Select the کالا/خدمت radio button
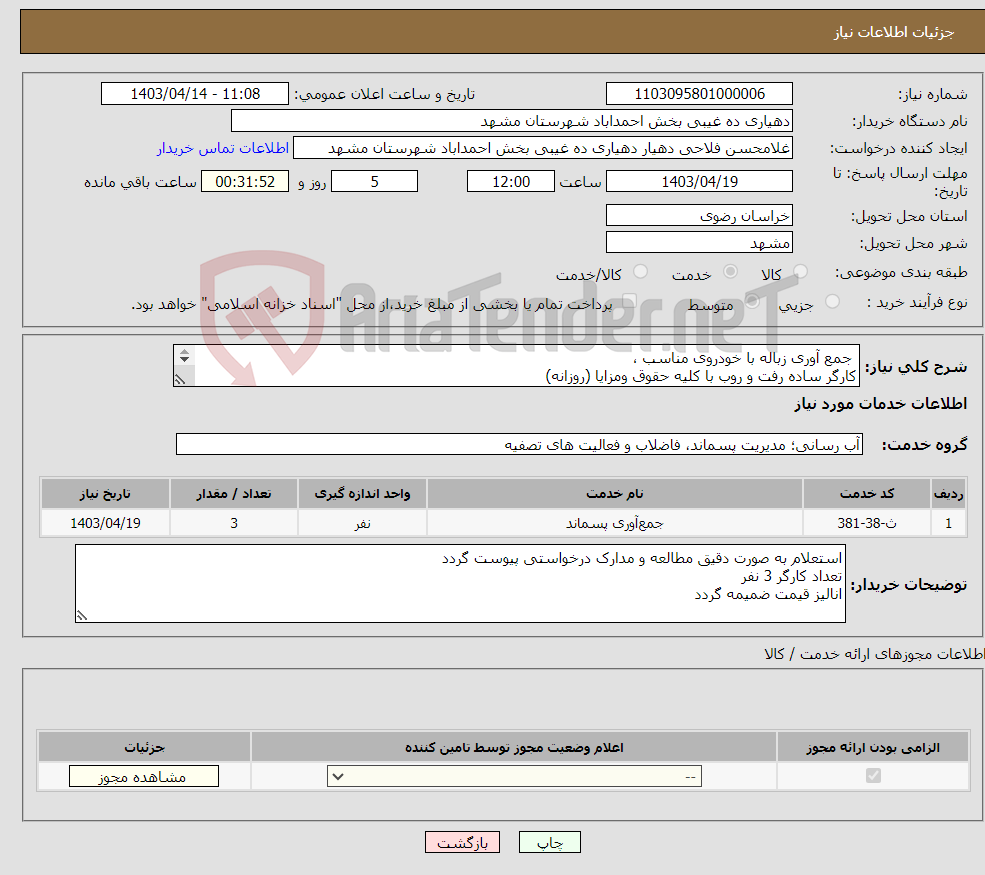Image resolution: width=985 pixels, height=875 pixels. point(640,272)
